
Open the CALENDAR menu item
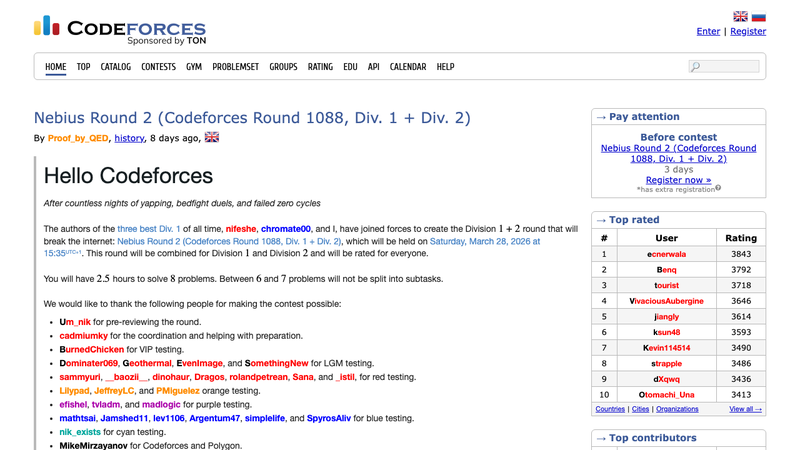coord(408,67)
